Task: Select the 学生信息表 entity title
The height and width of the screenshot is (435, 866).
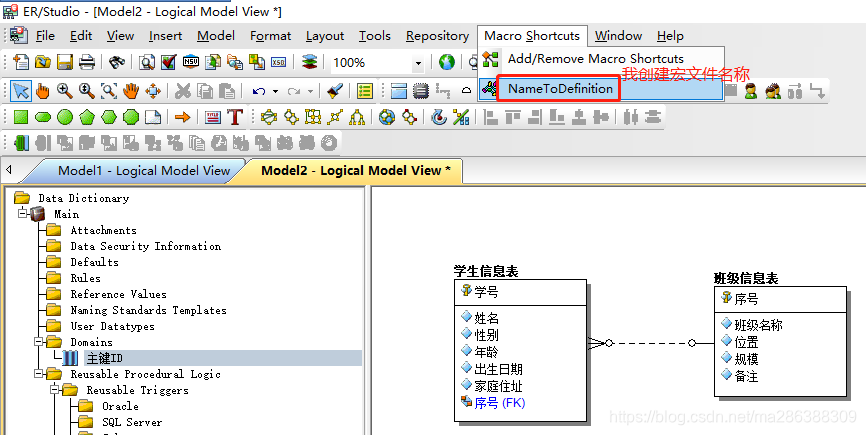Action: pos(486,271)
